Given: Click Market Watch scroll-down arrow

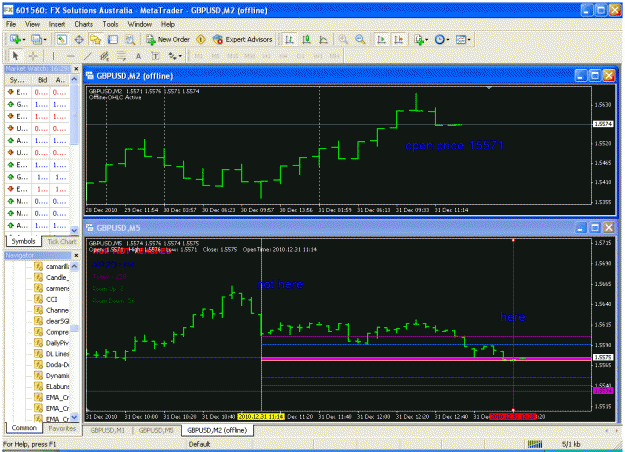Looking at the screenshot, I should [74, 230].
